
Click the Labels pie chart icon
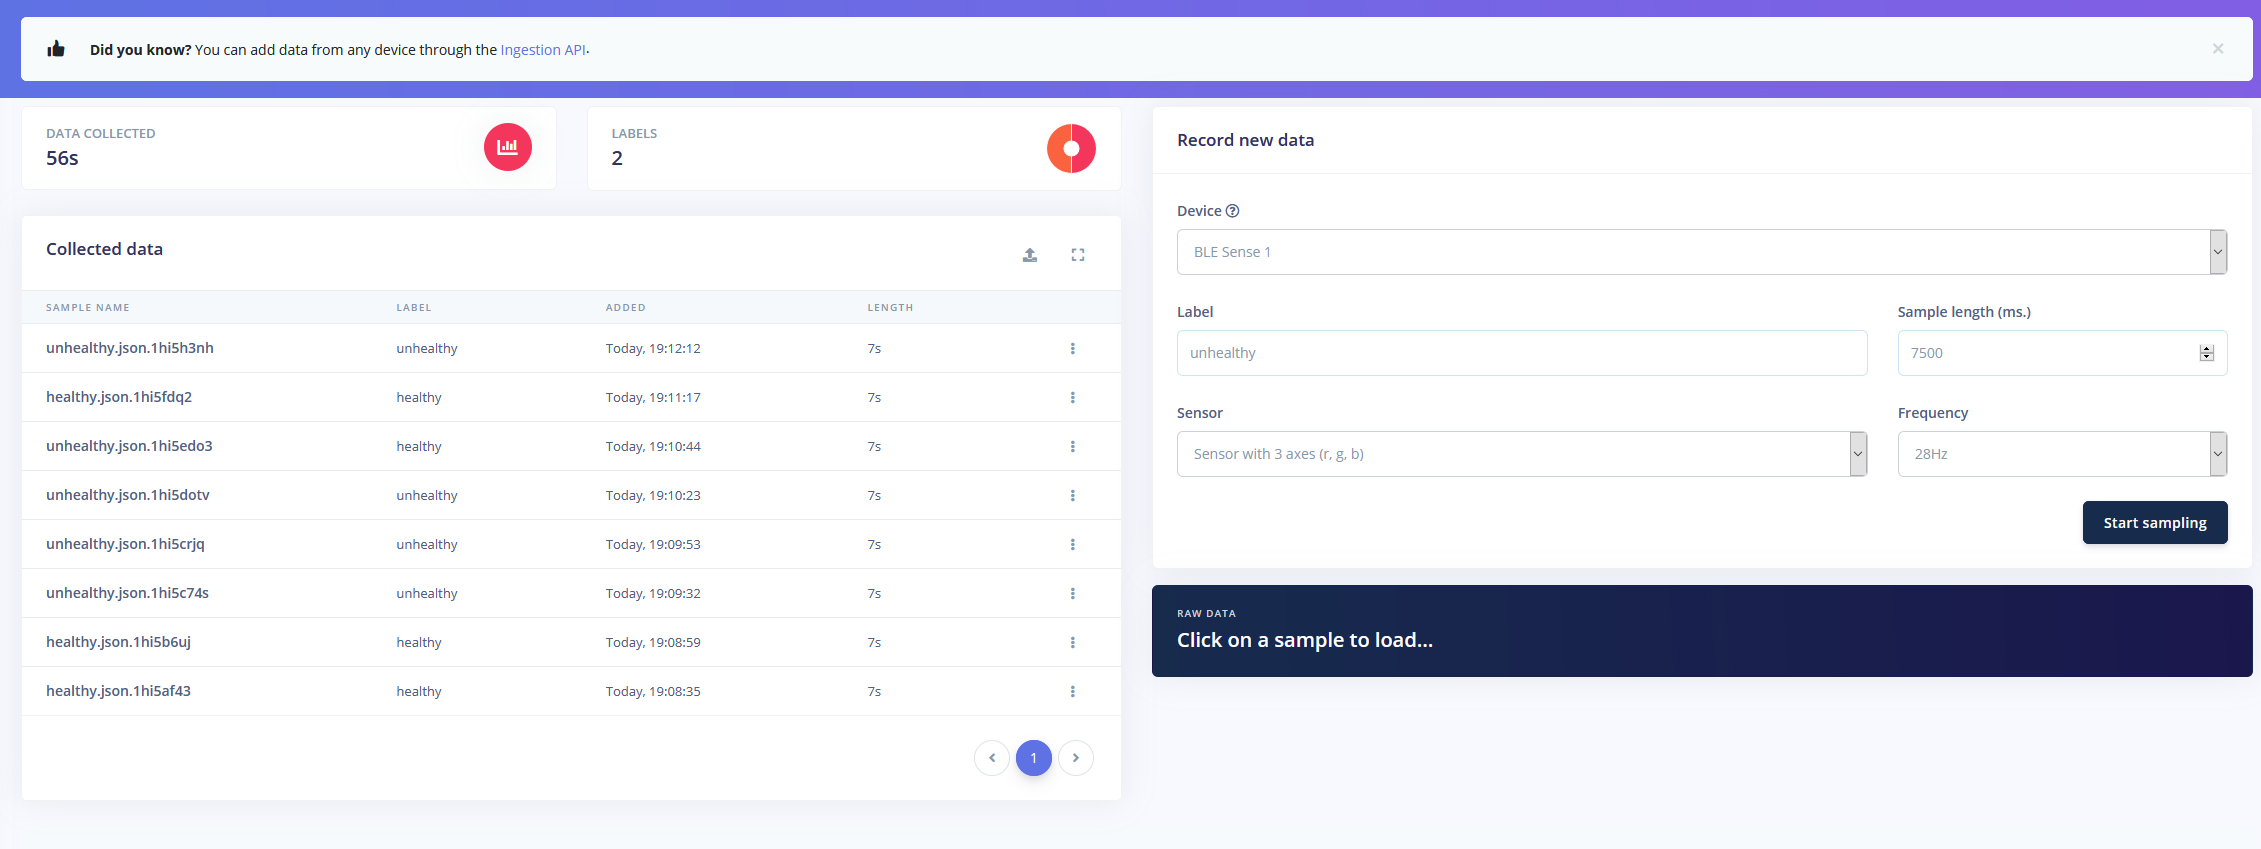[x=1071, y=149]
